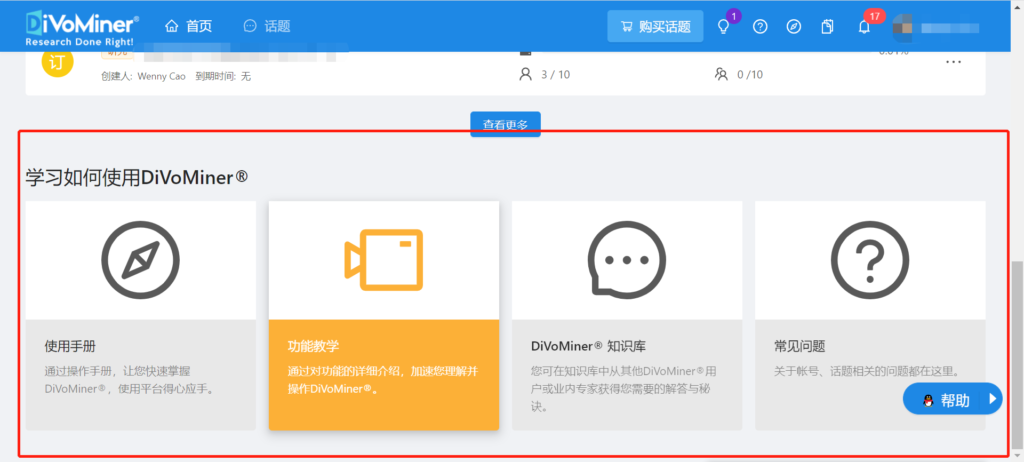Click the page vertical scrollbar thumb
Viewport: 1024px width, 462px height.
[x=1017, y=355]
